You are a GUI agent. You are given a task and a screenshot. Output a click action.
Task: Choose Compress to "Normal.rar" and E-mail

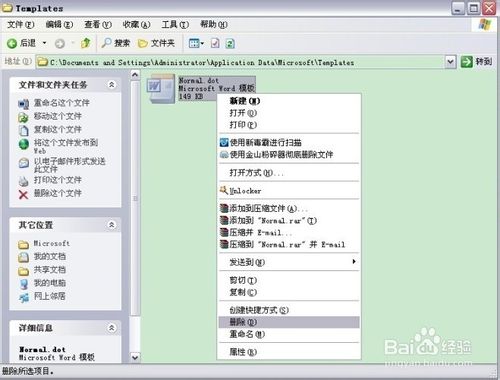point(289,245)
